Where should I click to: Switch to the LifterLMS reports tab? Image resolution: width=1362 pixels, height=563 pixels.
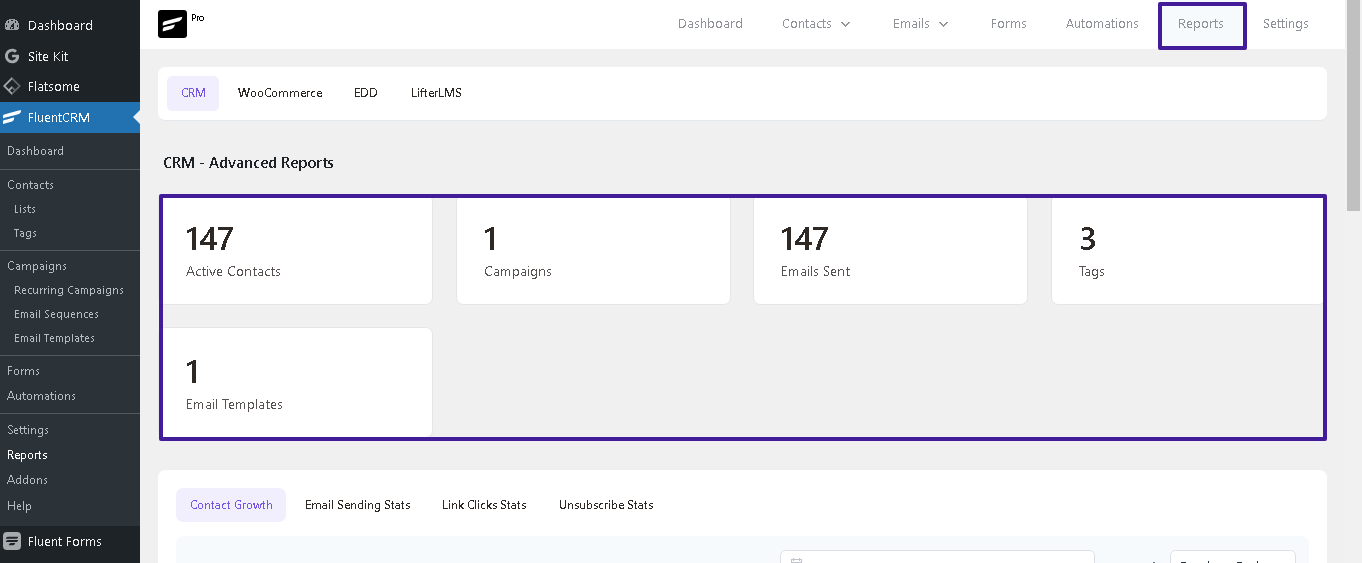pos(436,93)
